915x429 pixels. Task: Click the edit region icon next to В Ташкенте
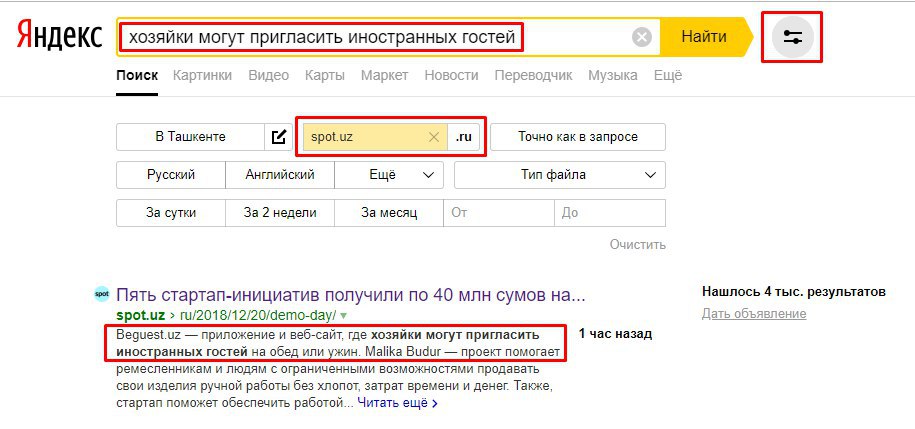279,137
